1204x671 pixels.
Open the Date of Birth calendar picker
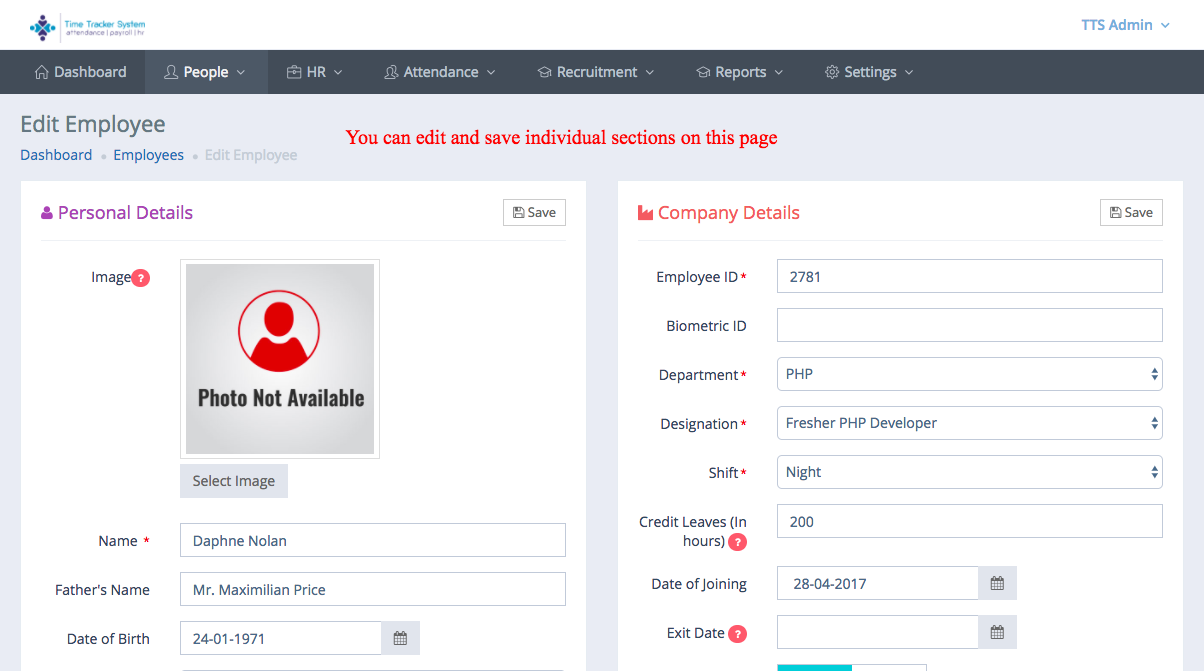(x=400, y=638)
